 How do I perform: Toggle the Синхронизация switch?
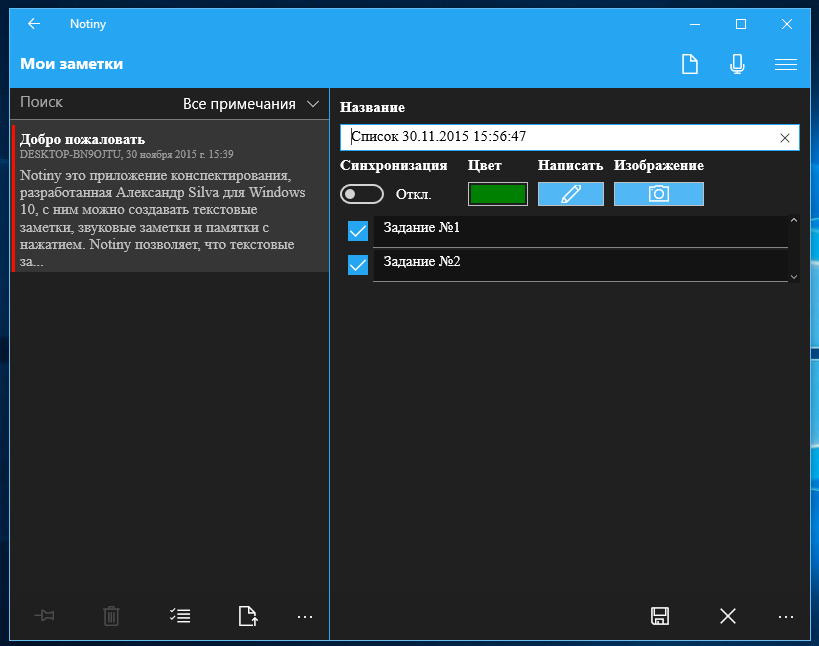(361, 194)
